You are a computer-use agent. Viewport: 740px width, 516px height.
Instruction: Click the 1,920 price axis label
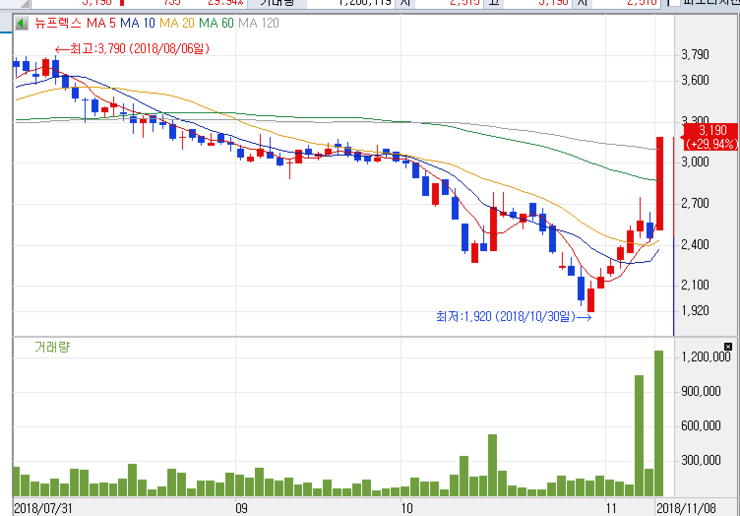point(695,310)
